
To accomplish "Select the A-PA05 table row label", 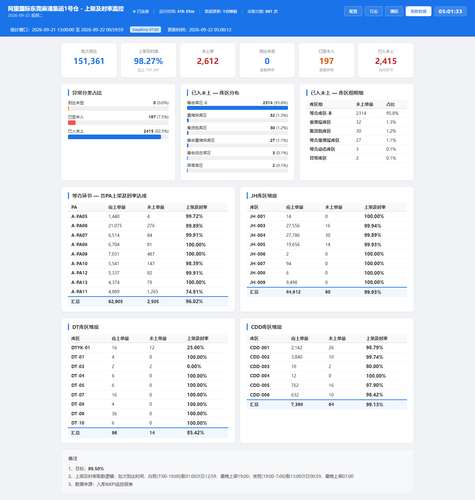I will [79, 216].
